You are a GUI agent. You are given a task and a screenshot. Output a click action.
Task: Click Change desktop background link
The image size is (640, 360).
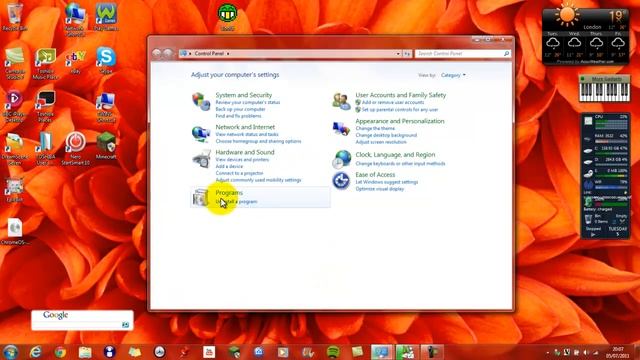click(x=386, y=135)
